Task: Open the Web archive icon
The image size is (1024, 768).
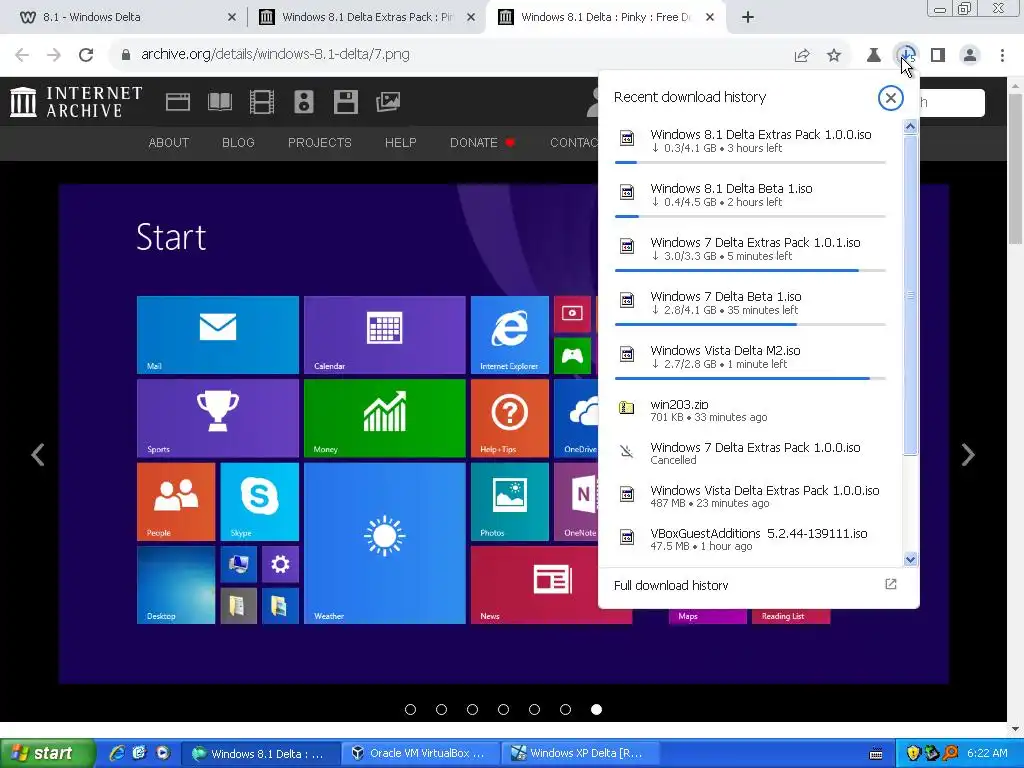Action: 178,102
